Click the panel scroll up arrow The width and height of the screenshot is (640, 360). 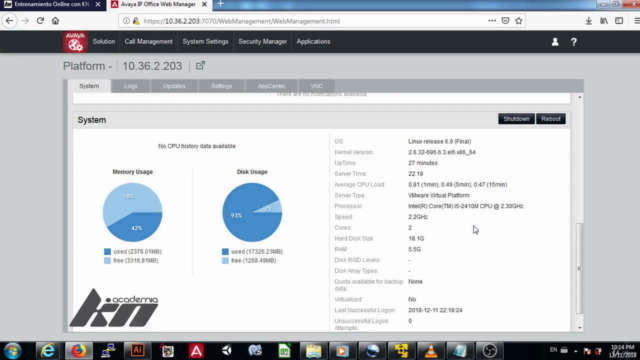tap(580, 97)
